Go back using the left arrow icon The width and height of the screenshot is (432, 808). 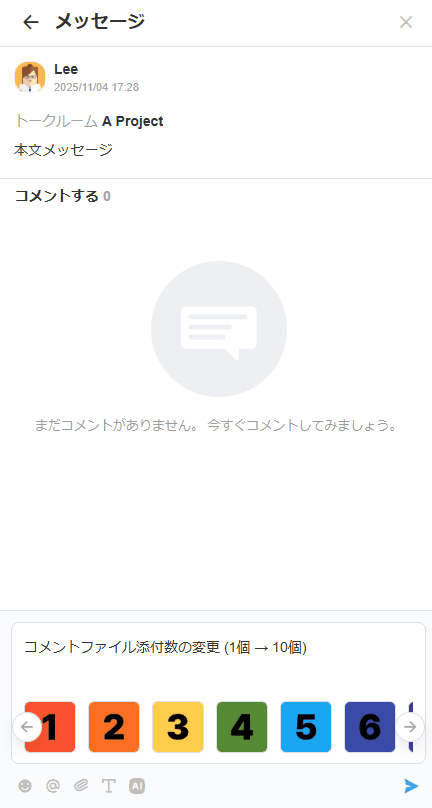tap(31, 22)
